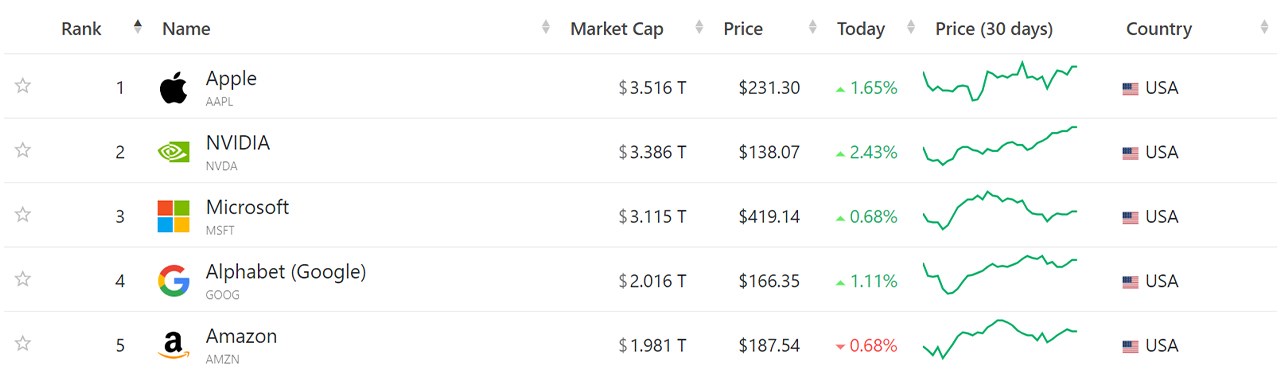Sort by Rank using its sort arrows
Image resolution: width=1280 pixels, height=374 pixels.
click(138, 28)
